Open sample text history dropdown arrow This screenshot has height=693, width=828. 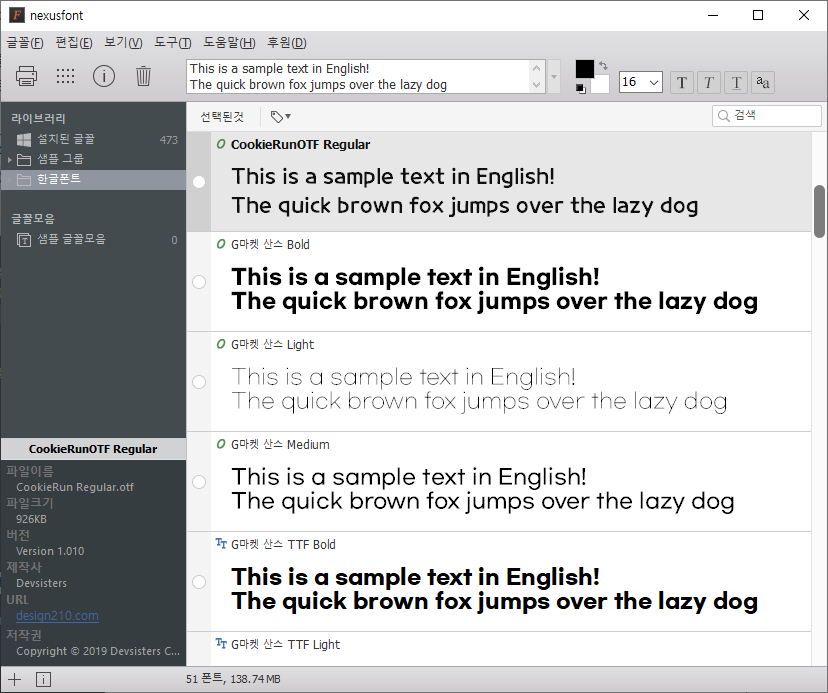click(554, 77)
